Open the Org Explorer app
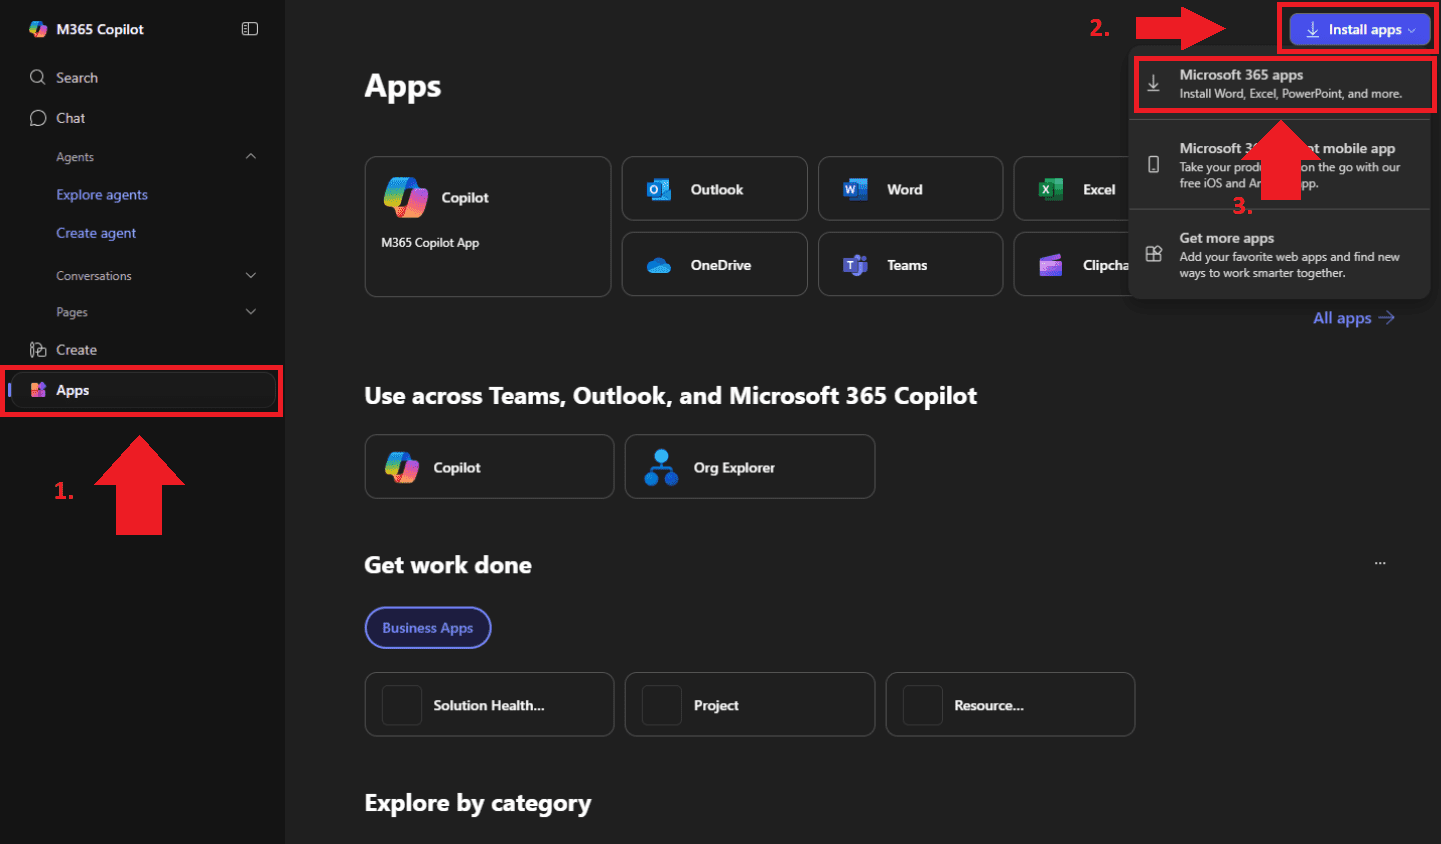1441x844 pixels. (749, 467)
